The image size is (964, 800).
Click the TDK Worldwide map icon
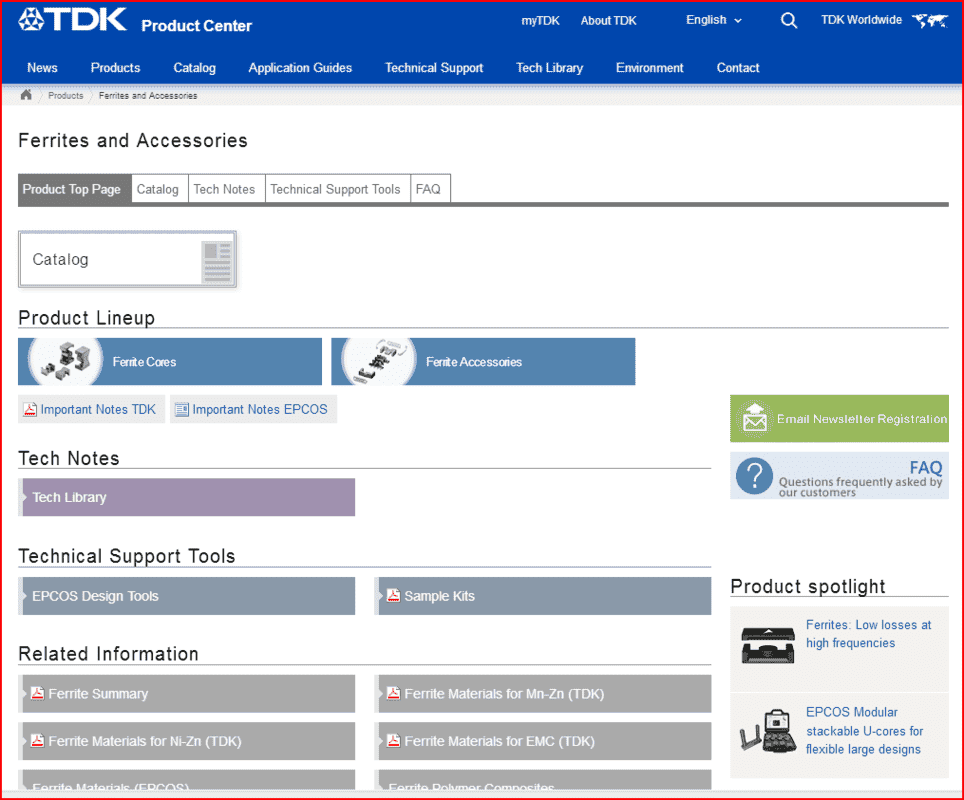929,20
